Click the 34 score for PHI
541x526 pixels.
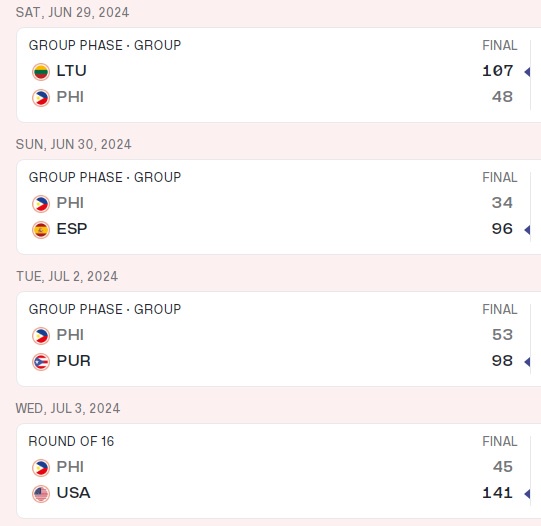pyautogui.click(x=502, y=203)
